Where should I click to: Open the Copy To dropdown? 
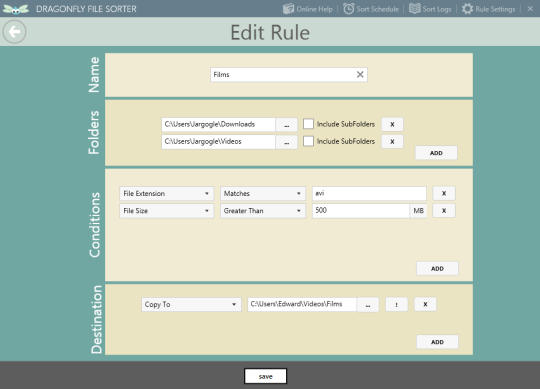[191, 304]
